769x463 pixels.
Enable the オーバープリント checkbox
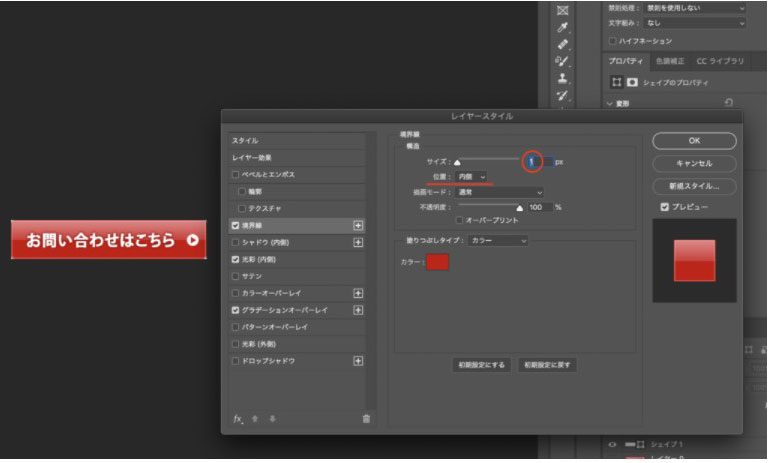(x=459, y=220)
